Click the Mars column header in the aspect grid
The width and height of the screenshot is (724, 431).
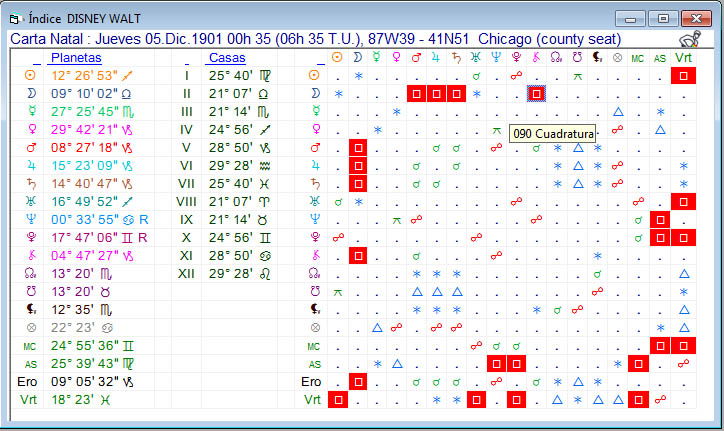pos(416,57)
